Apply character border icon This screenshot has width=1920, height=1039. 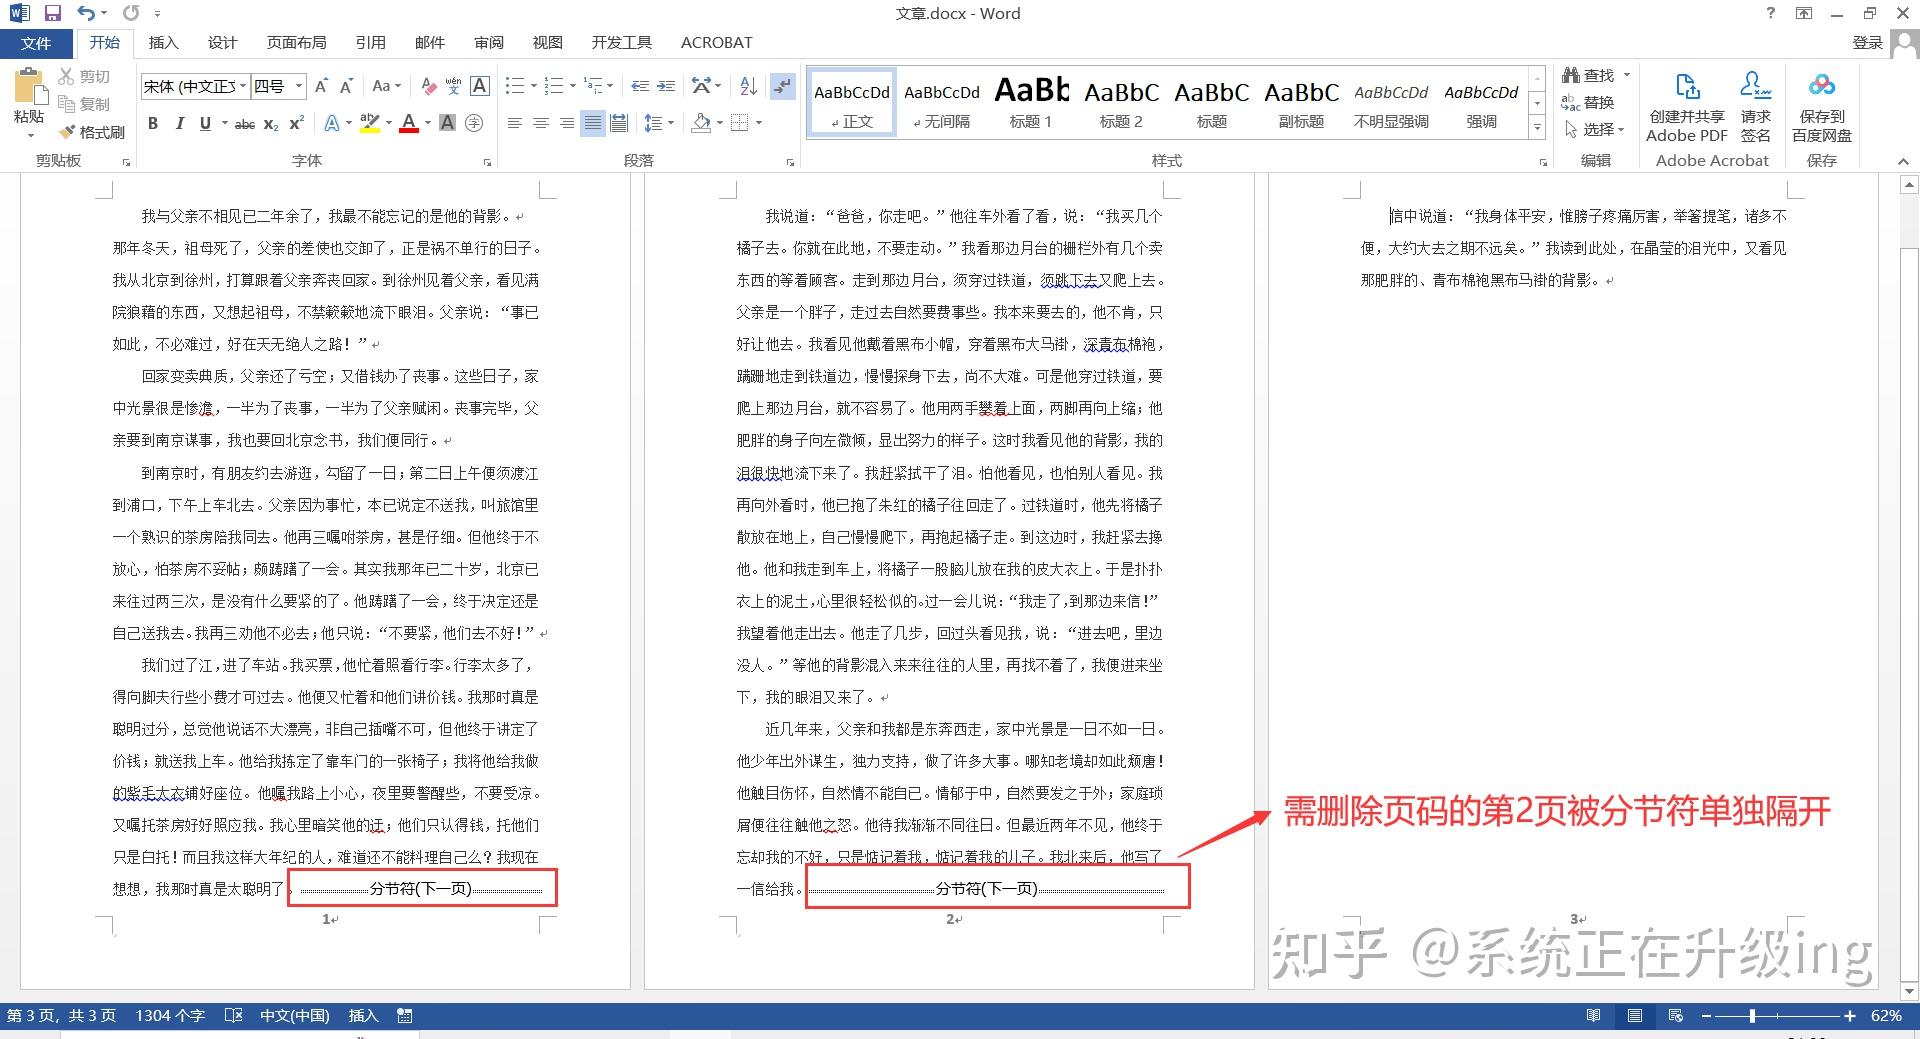point(480,86)
